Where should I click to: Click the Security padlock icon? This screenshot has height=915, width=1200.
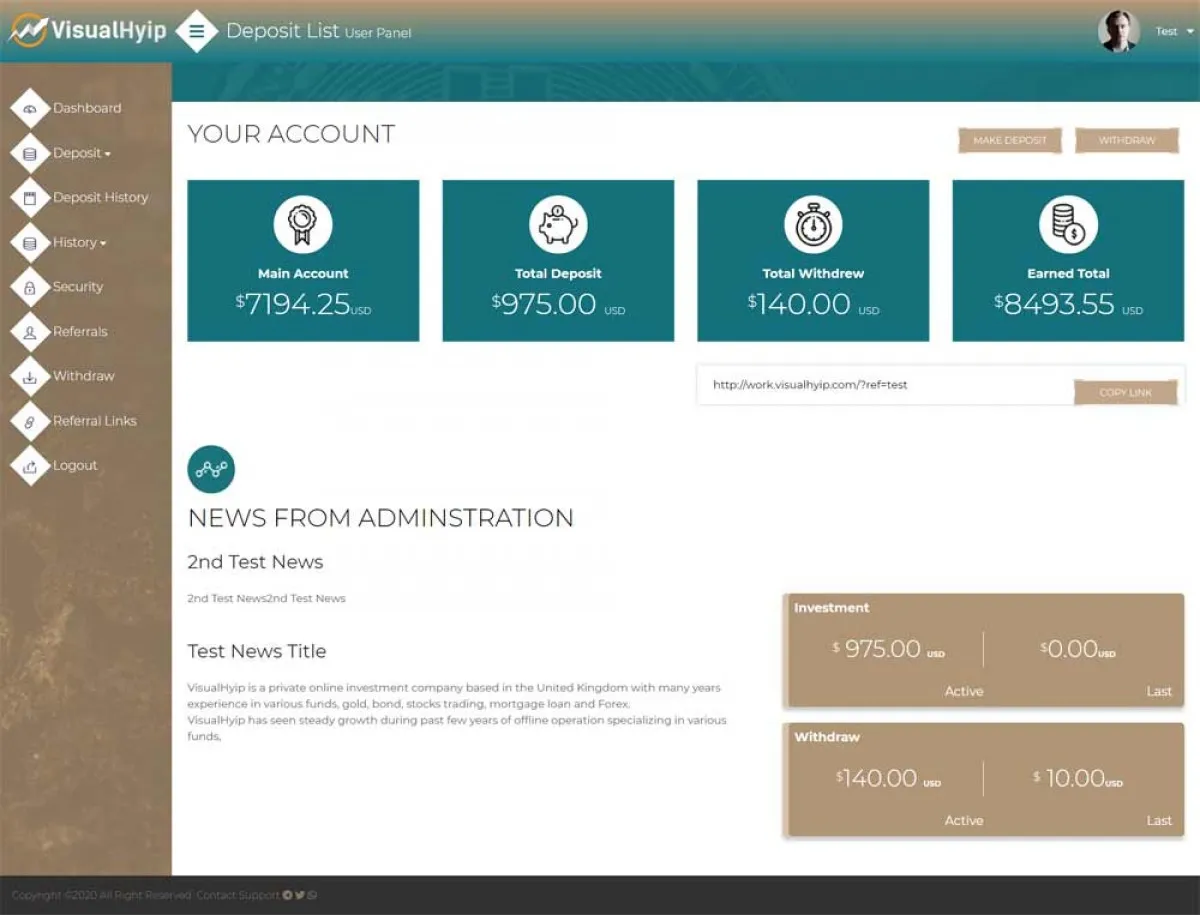click(30, 288)
